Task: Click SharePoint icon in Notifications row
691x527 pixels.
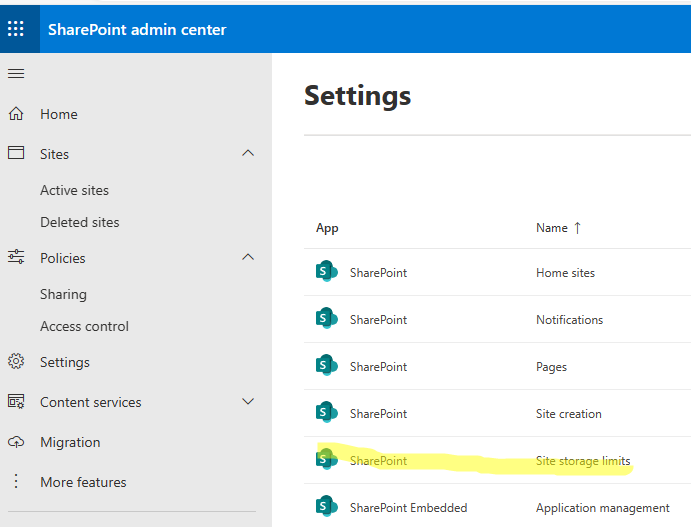Action: coord(327,318)
